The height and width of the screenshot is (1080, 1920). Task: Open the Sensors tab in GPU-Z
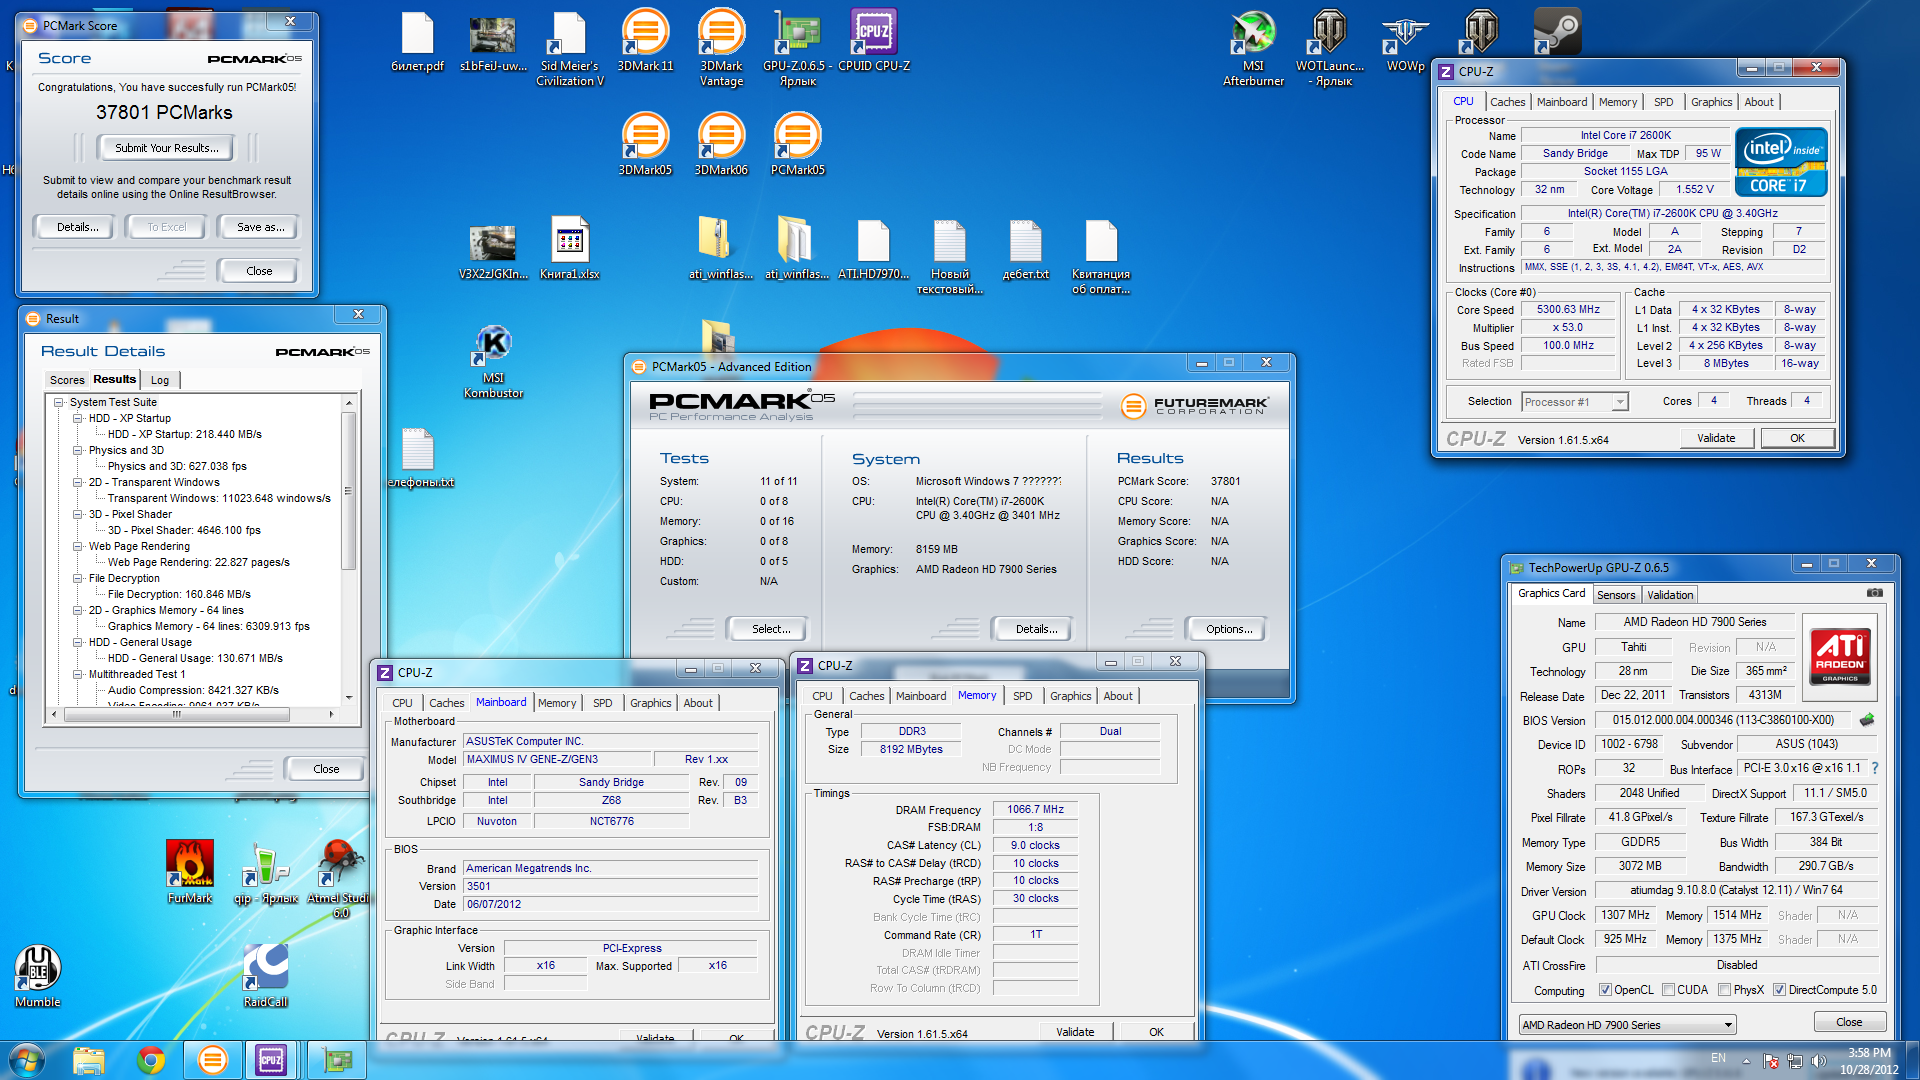1616,595
